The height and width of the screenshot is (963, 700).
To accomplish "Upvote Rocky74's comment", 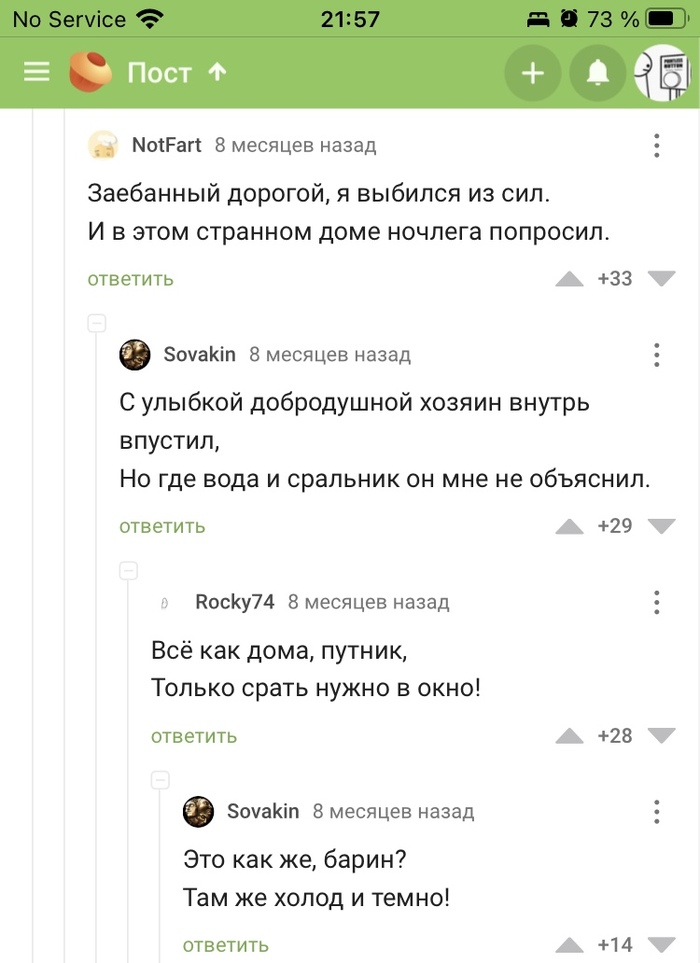I will 570,736.
